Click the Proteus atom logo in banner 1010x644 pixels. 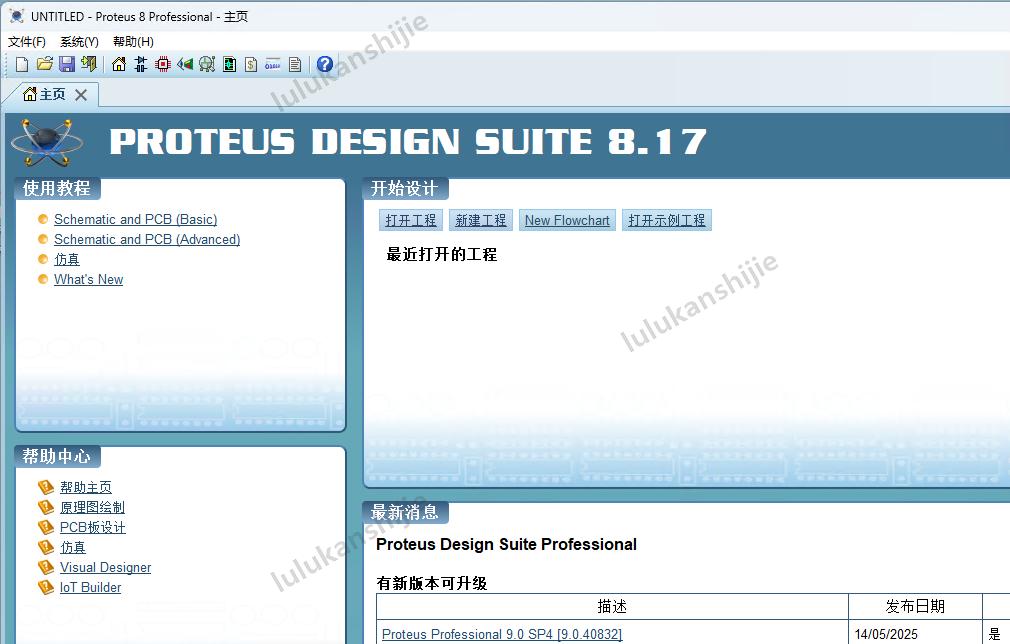click(46, 142)
